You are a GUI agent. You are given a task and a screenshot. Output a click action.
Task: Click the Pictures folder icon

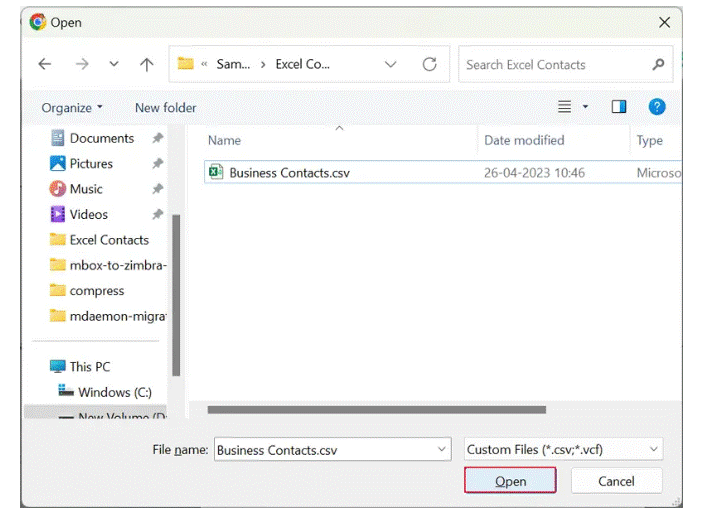coord(57,163)
